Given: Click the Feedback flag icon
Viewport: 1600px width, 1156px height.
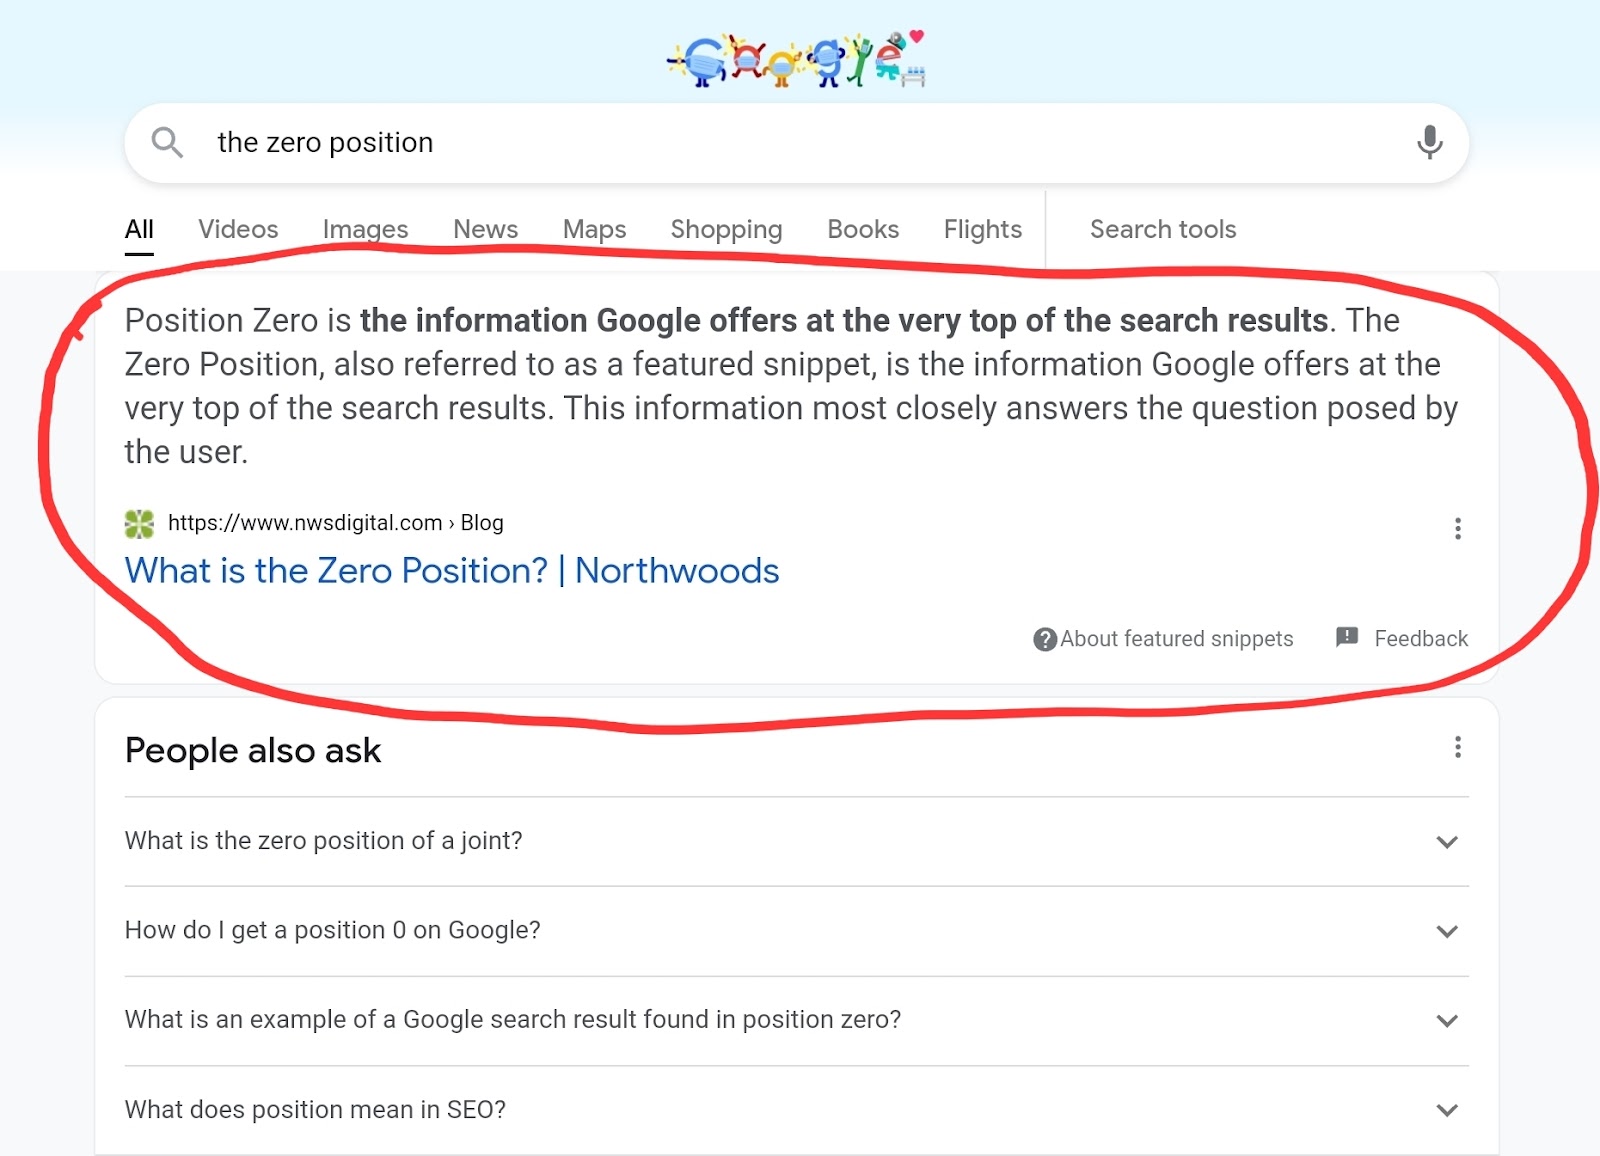Looking at the screenshot, I should tap(1347, 637).
